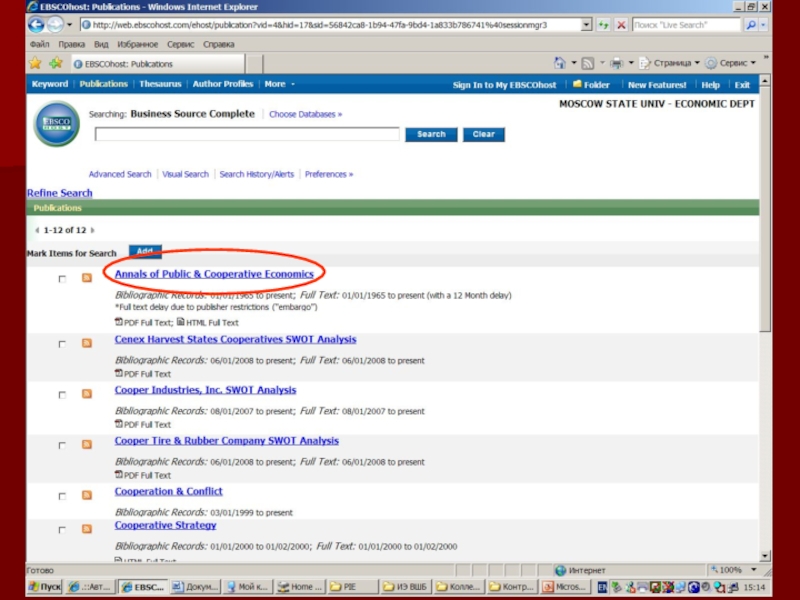Image resolution: width=800 pixels, height=600 pixels.
Task: Check the box for Annals of Public & Cooperative Economics
Action: 62,279
